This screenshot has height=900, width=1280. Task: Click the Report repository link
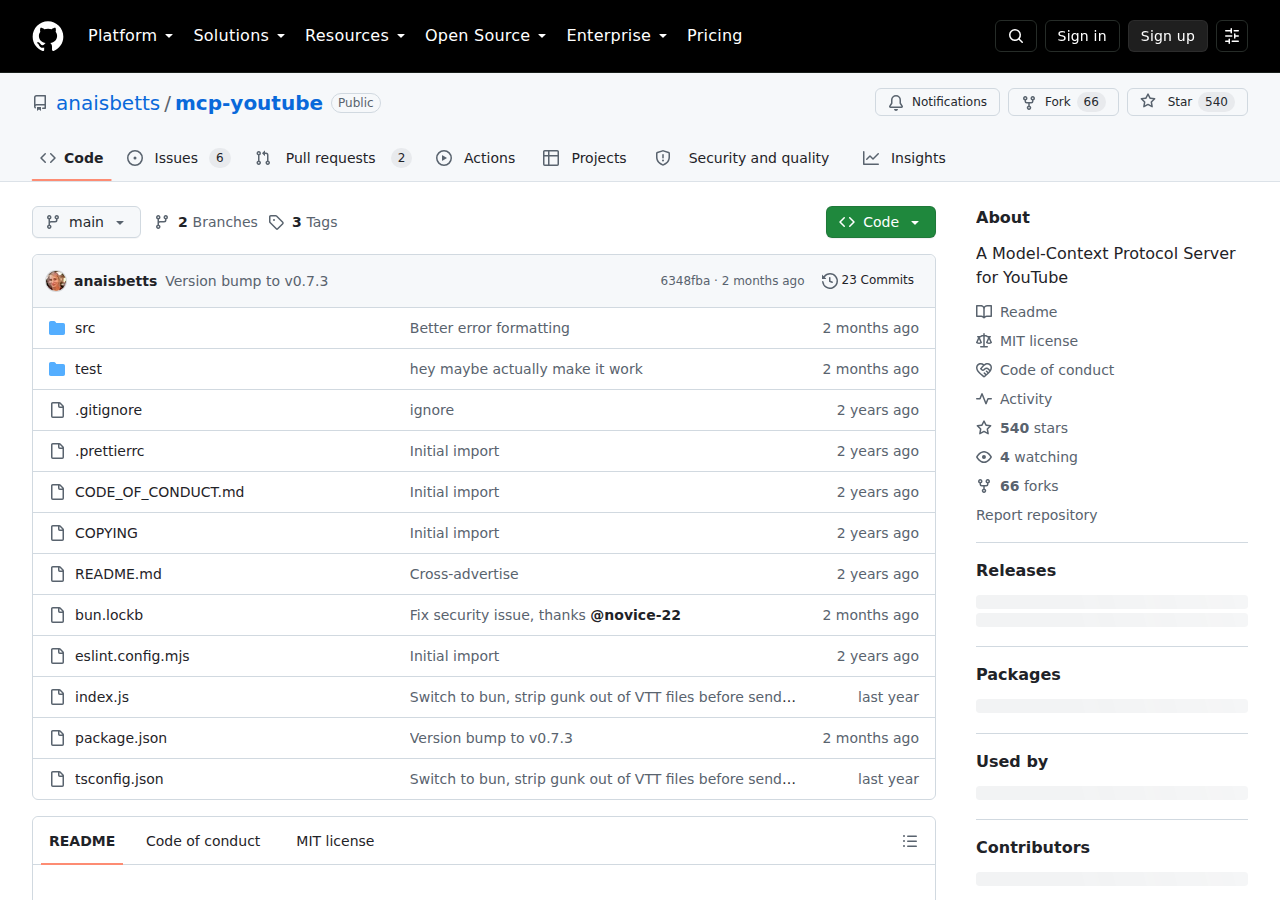tap(1036, 515)
